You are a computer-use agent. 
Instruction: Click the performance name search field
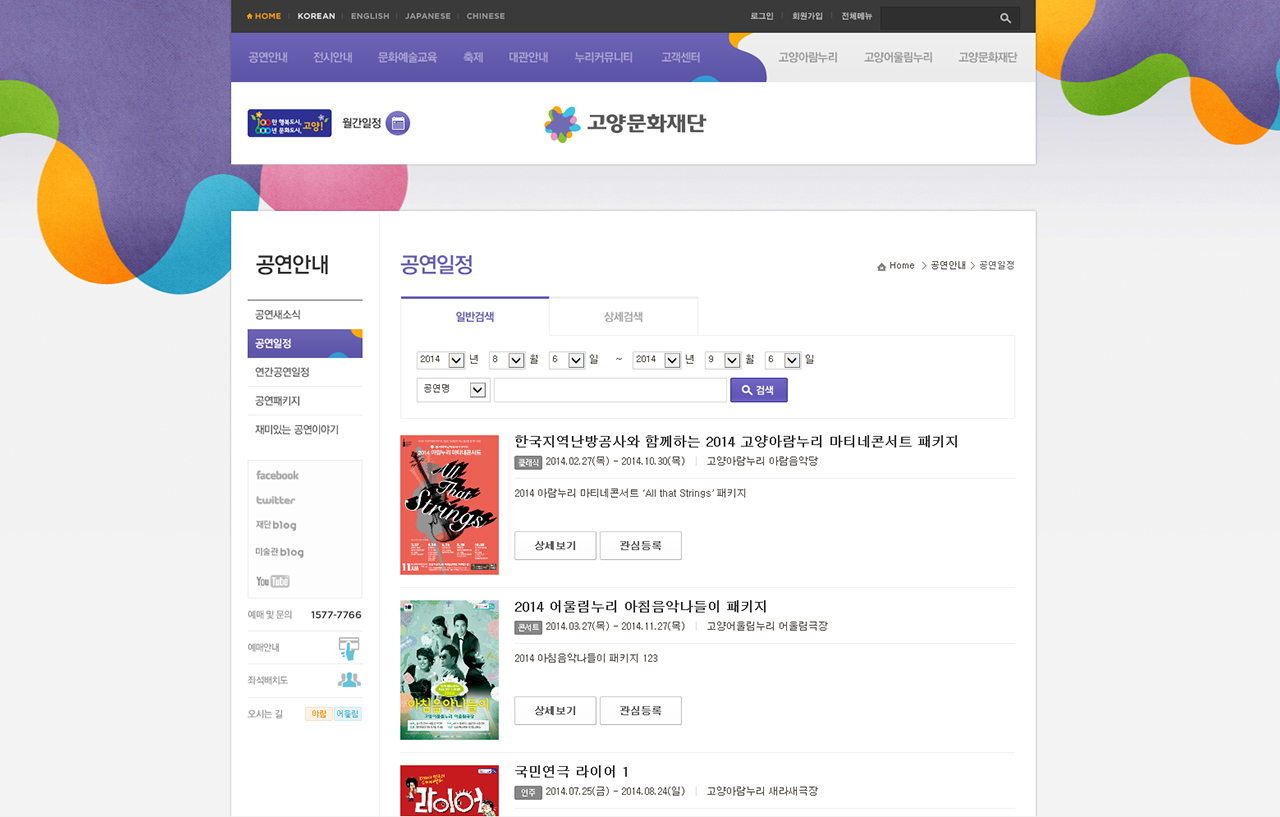(x=610, y=390)
